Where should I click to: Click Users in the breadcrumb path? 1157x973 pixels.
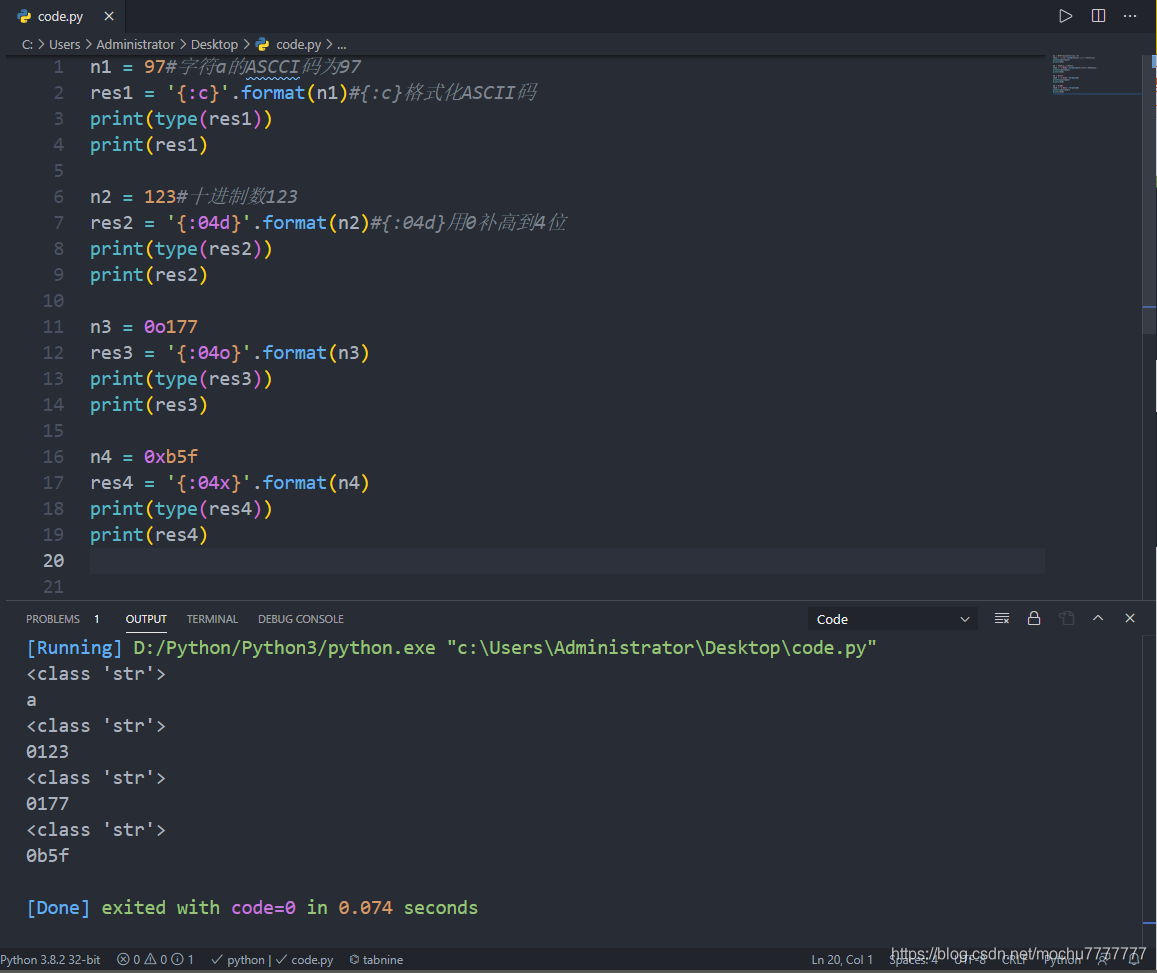(64, 44)
